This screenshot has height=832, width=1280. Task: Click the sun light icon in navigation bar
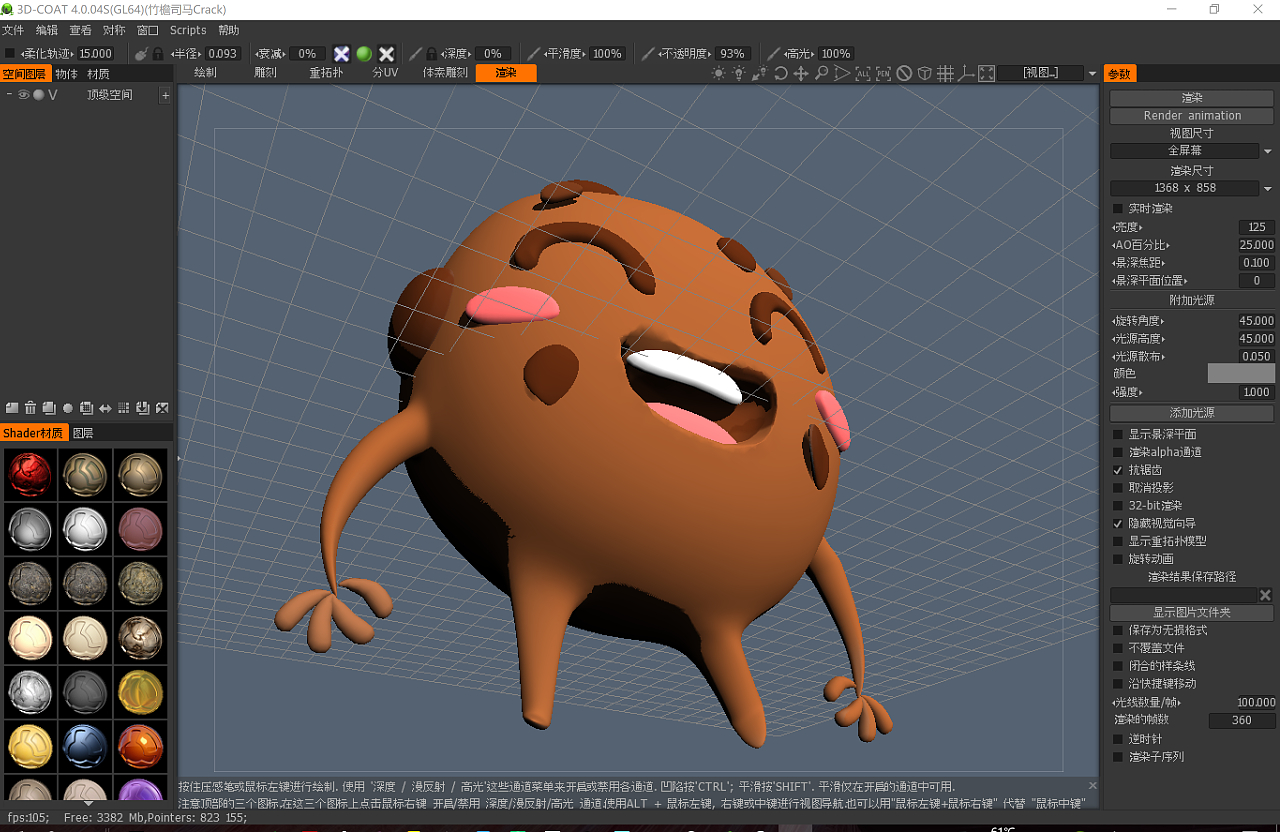coord(718,73)
